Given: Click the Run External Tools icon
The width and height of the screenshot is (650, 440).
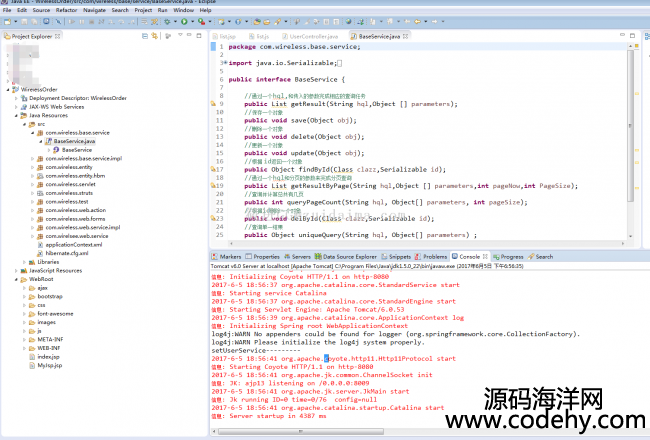Looking at the screenshot, I should pyautogui.click(x=201, y=22).
